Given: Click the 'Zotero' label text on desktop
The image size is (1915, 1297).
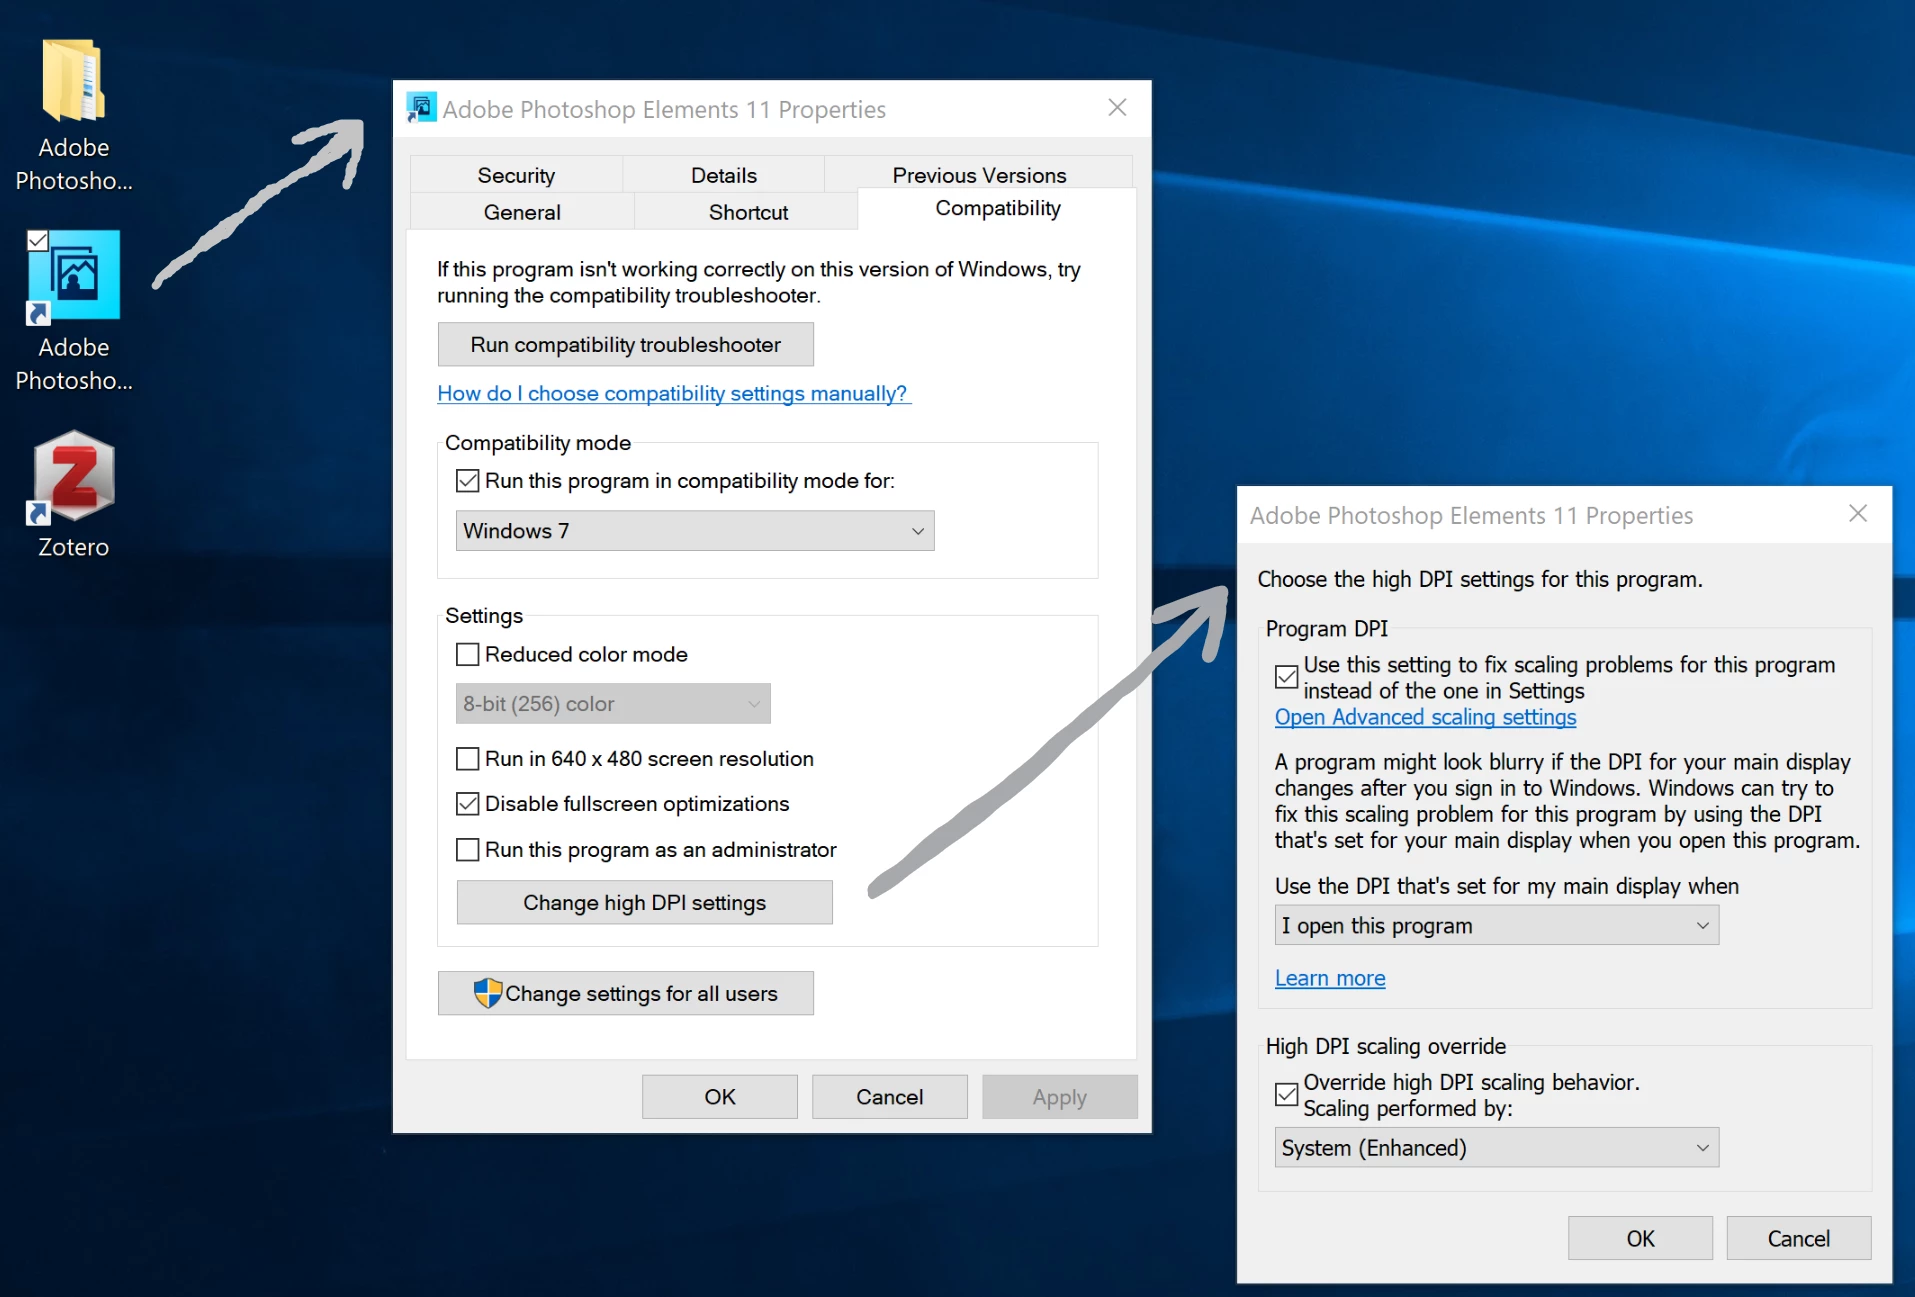Looking at the screenshot, I should click(x=73, y=547).
